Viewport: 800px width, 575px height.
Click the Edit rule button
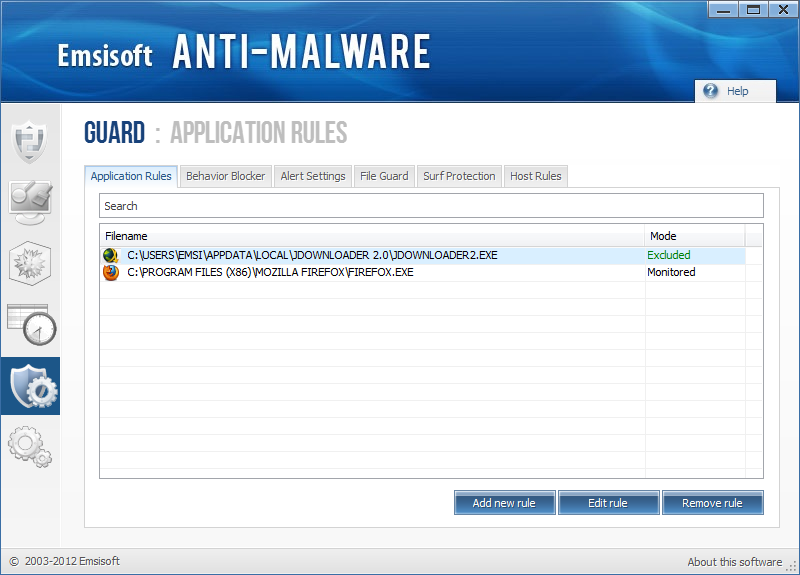click(608, 503)
